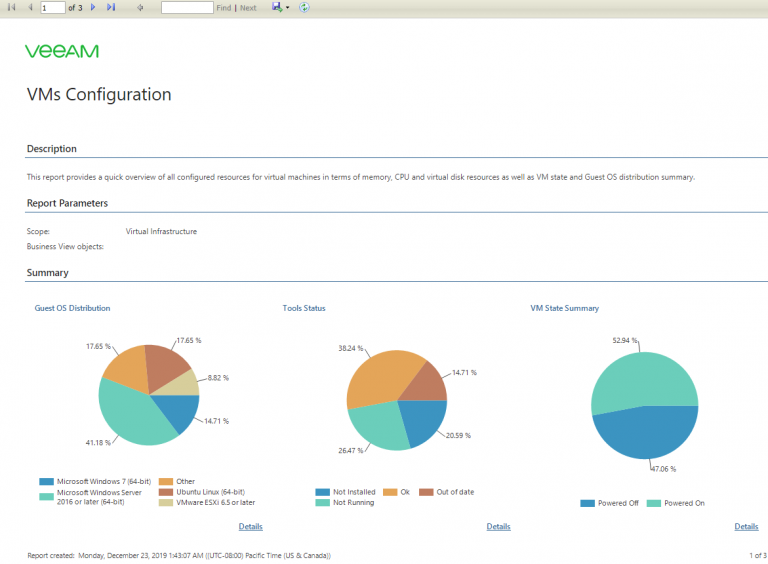Open the export format dropdown arrow
The image size is (768, 564).
click(x=288, y=7)
